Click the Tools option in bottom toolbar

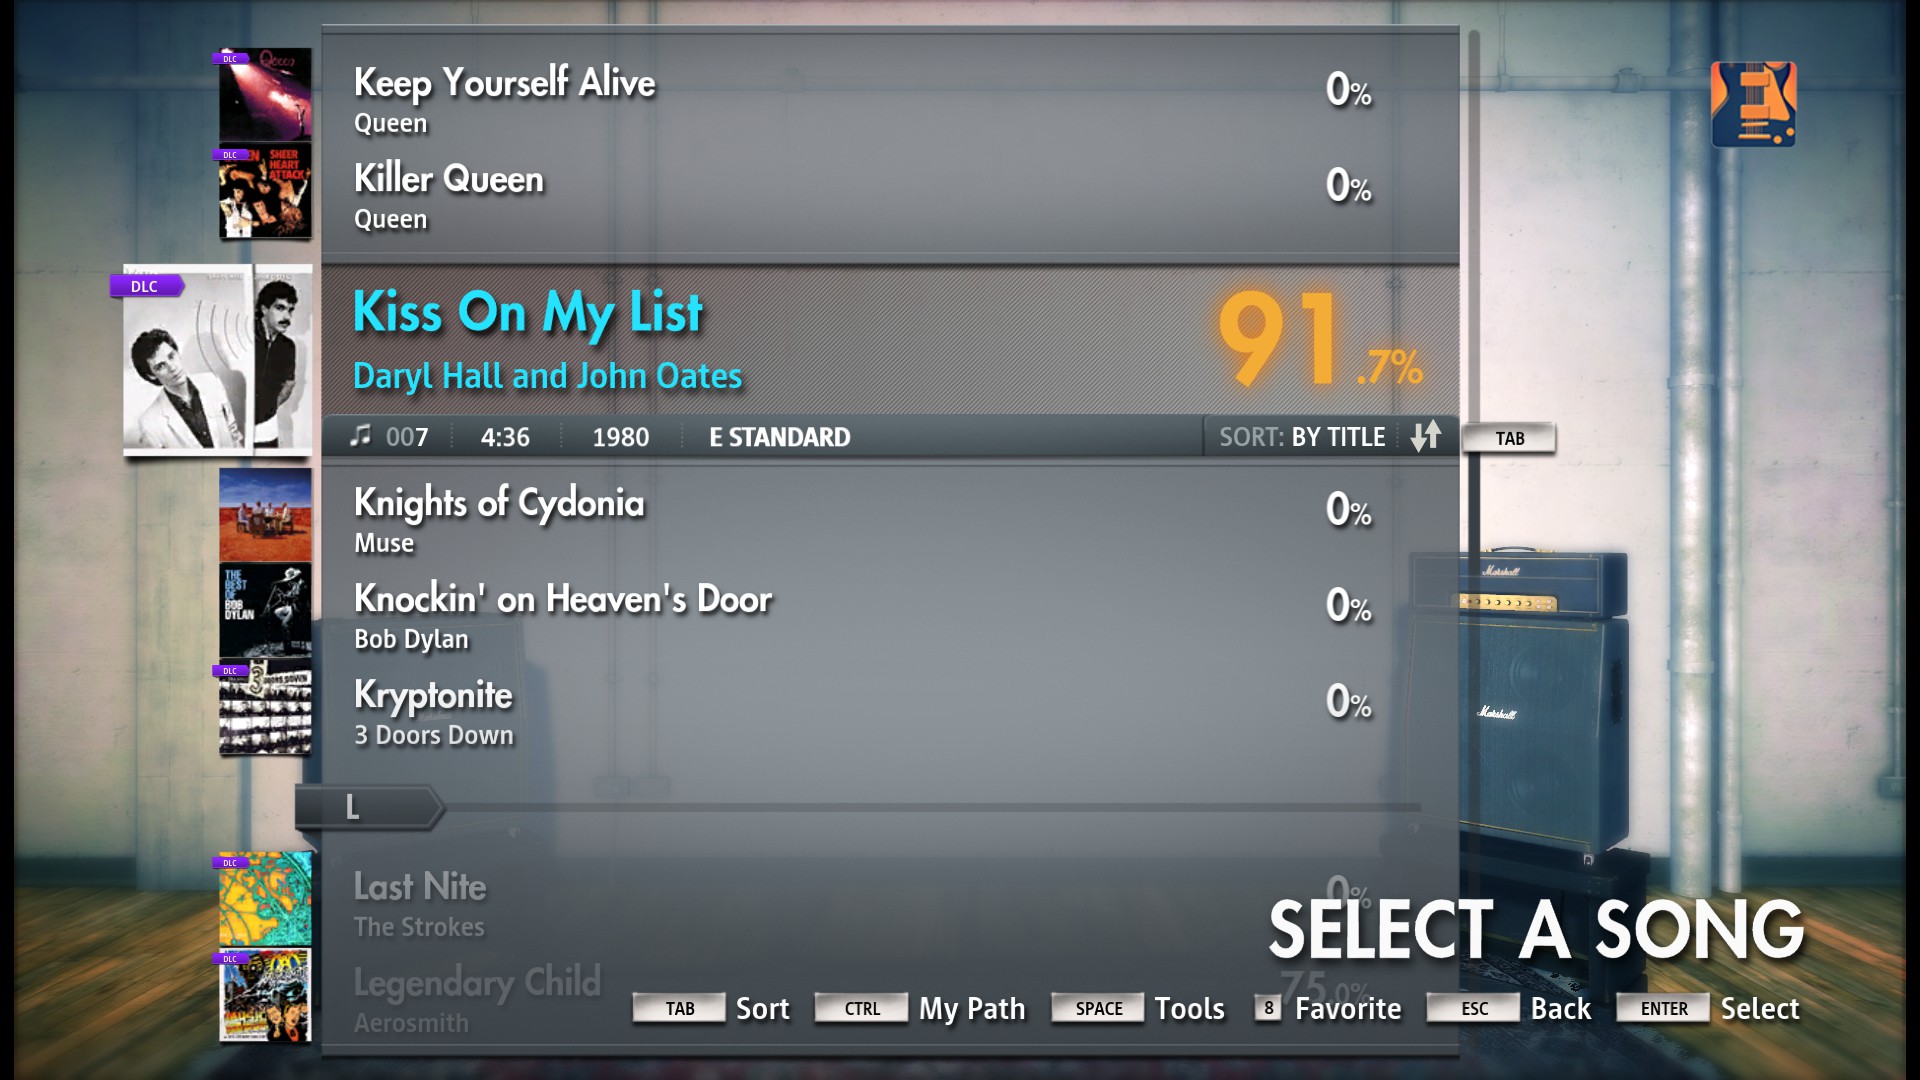1189,1007
